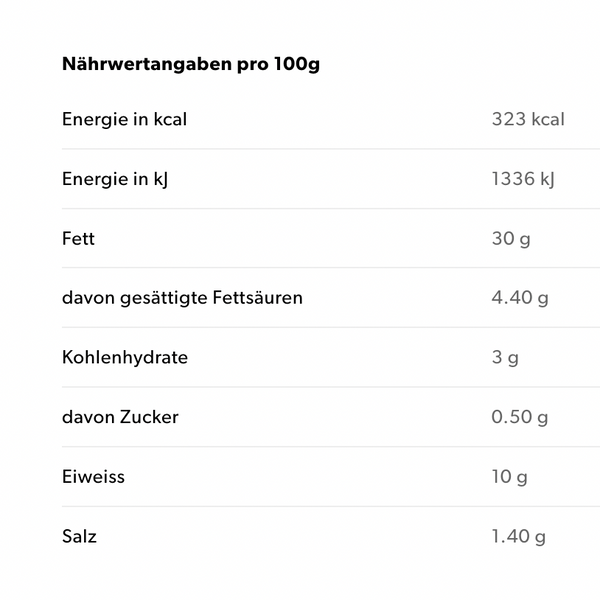600x600 pixels.
Task: Select the Salz row label
Action: click(79, 536)
